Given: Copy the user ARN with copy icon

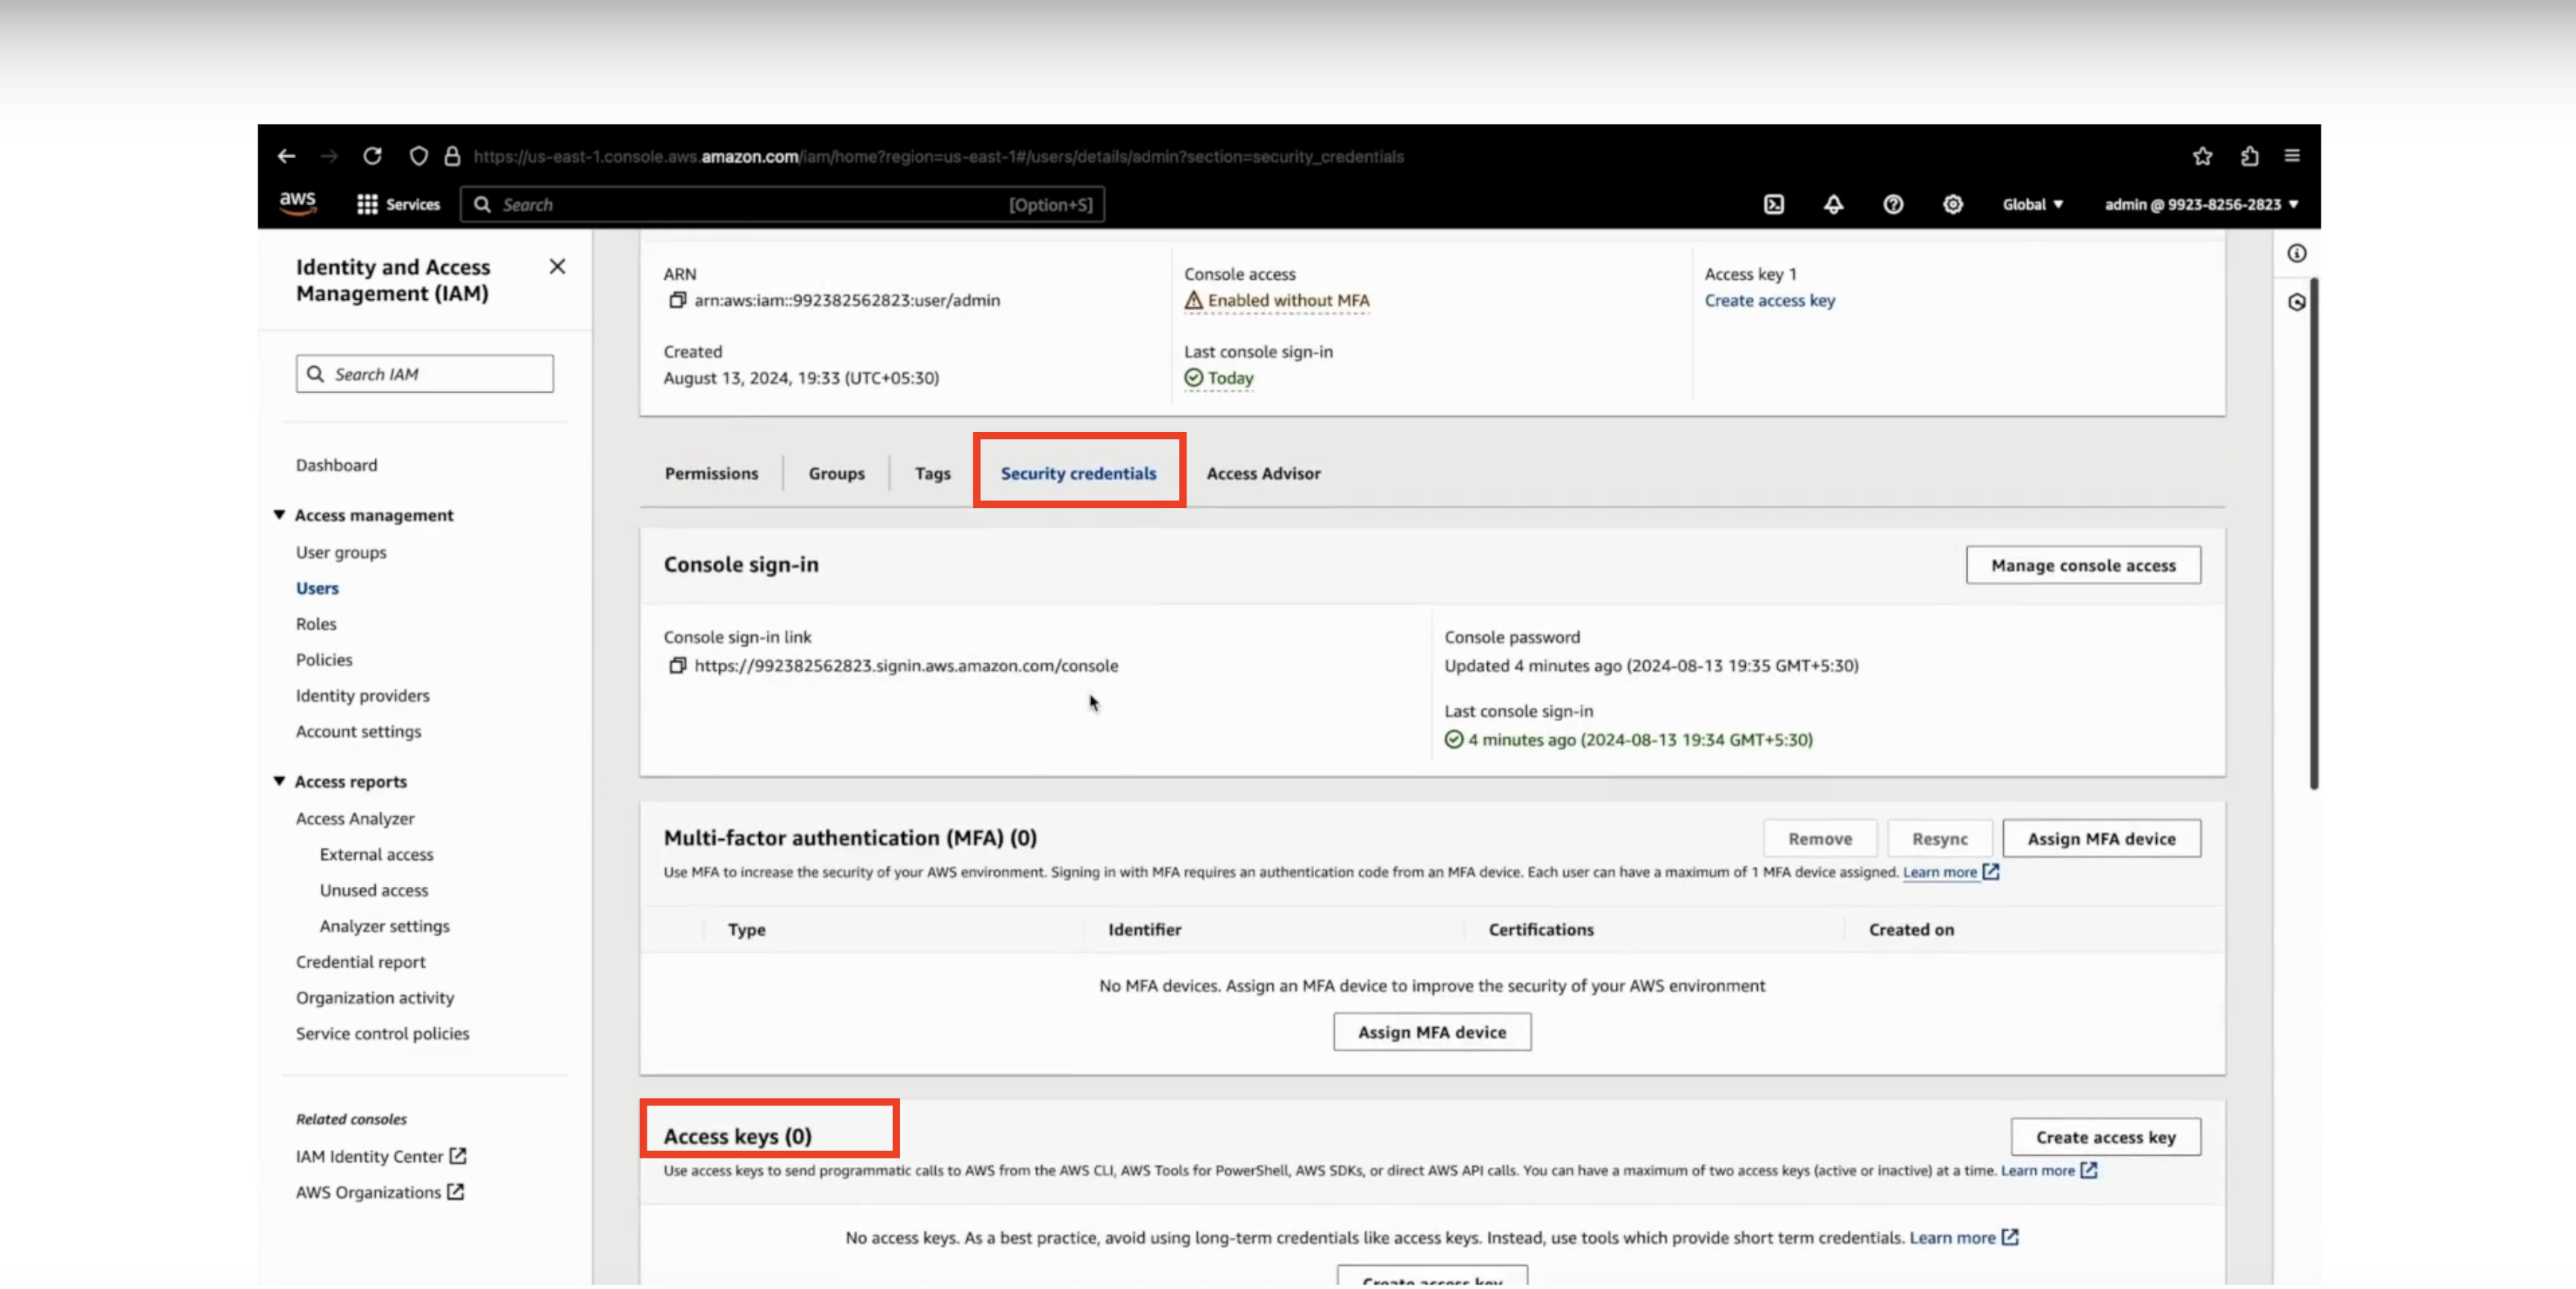Looking at the screenshot, I should pos(677,300).
